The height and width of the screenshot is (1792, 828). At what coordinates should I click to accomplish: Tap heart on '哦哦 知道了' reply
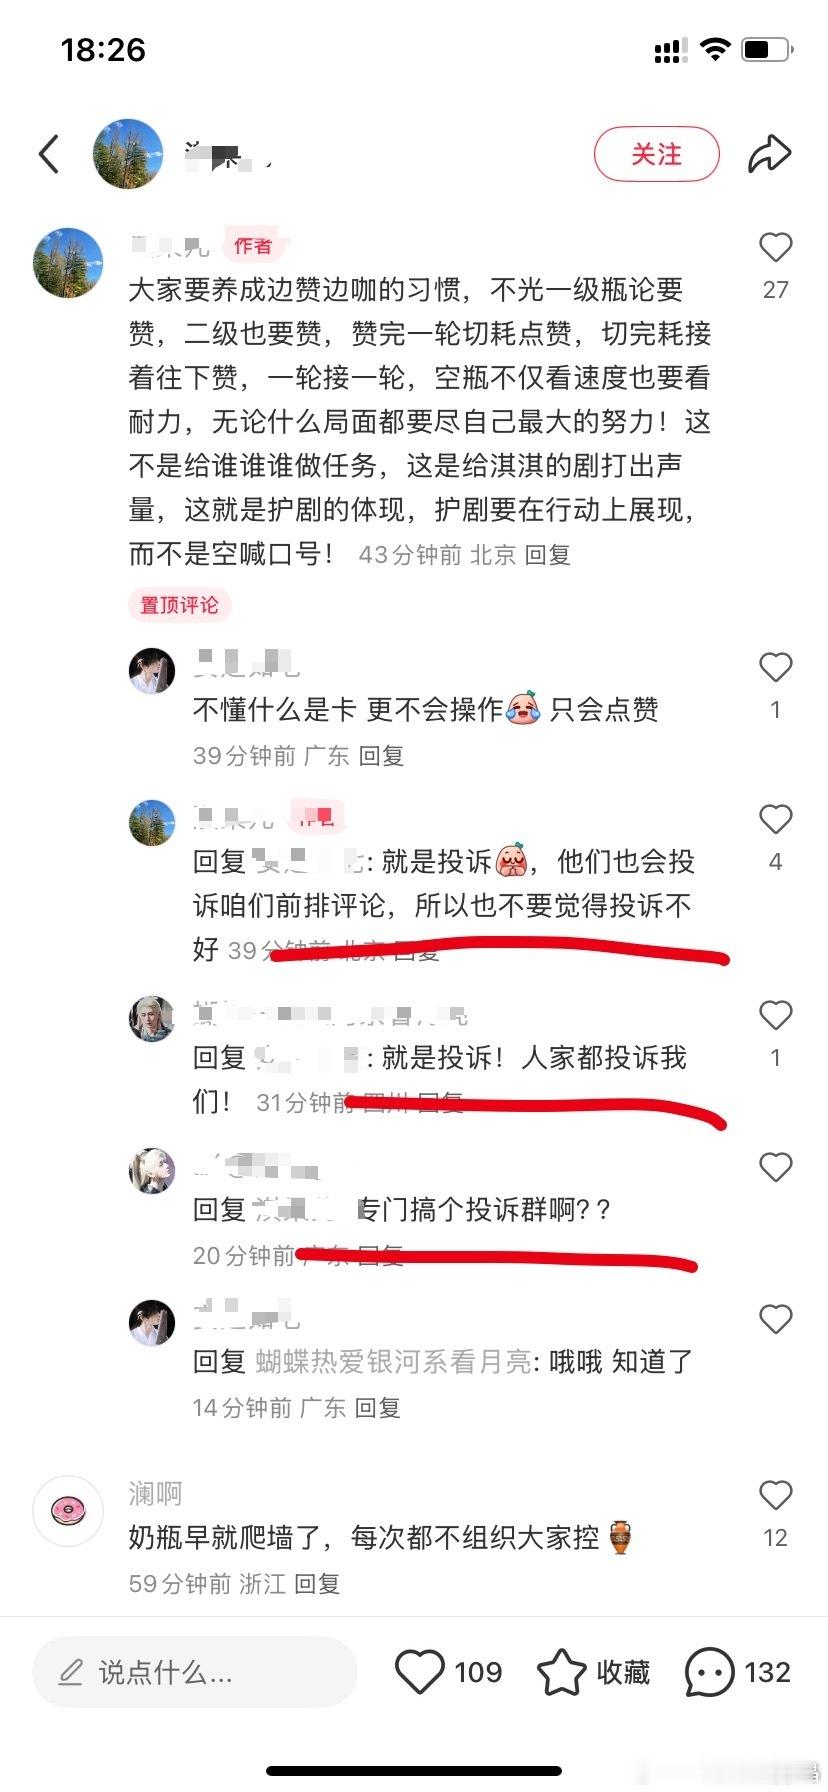775,1319
